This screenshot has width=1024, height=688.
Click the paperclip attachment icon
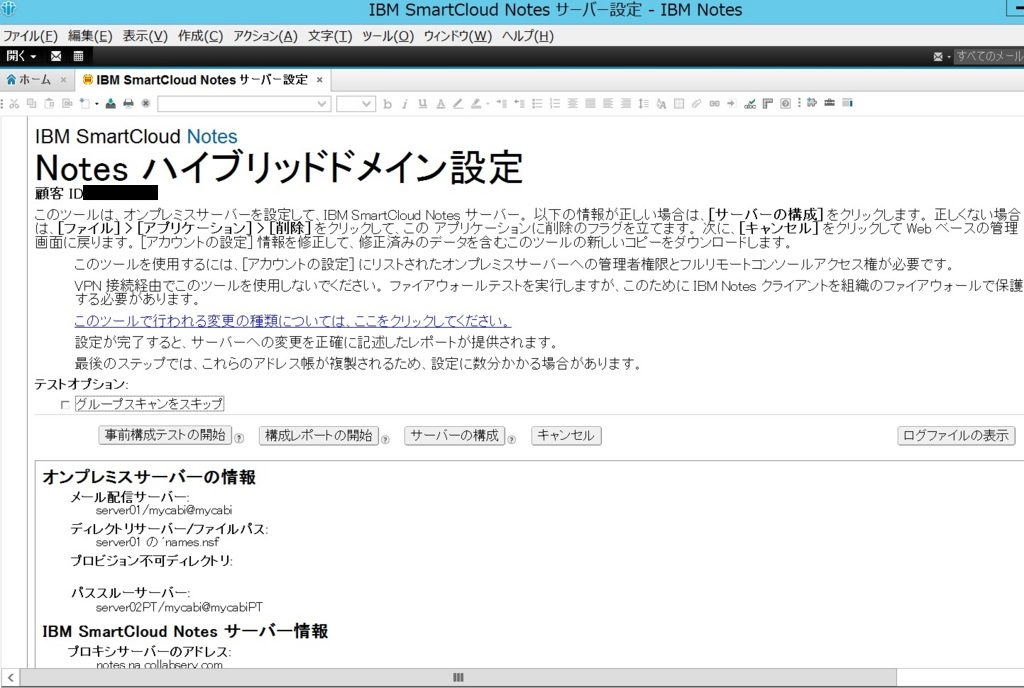pos(696,103)
